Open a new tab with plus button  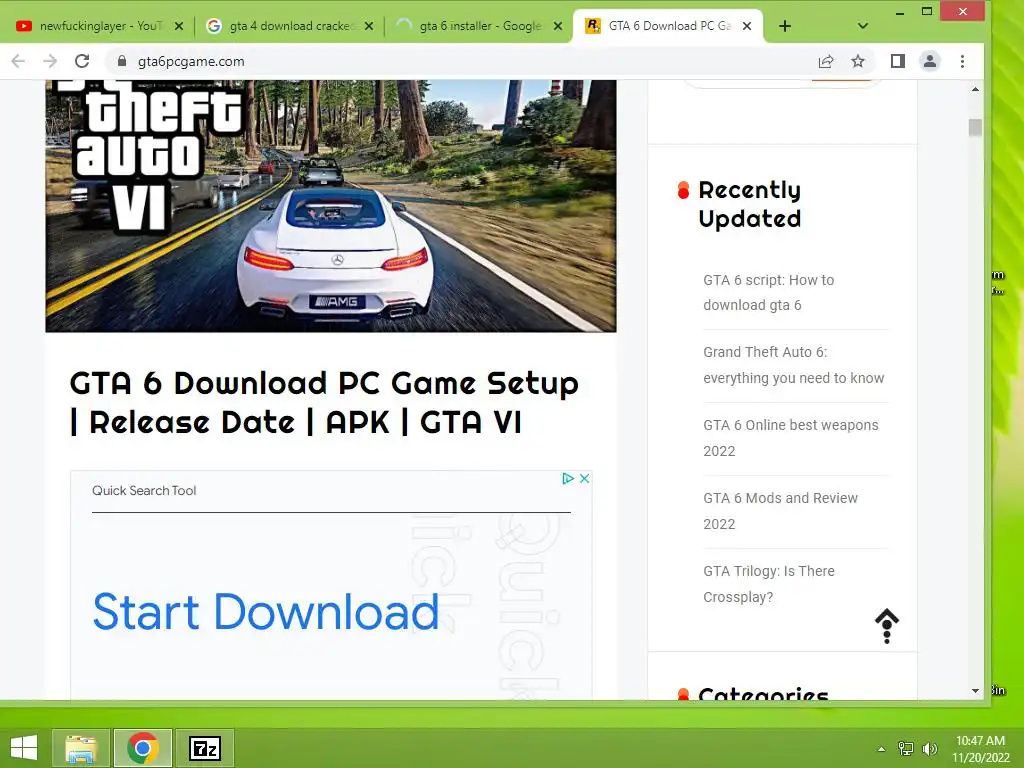(785, 26)
